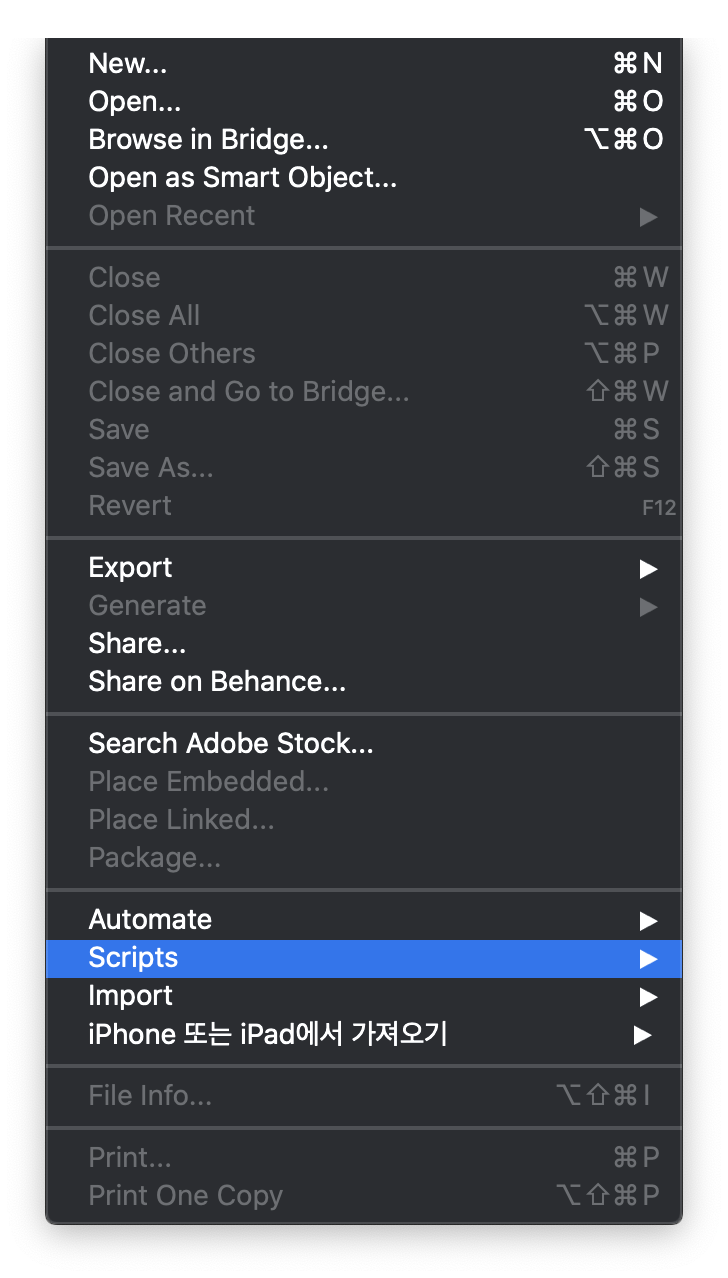Open the Export submenu
The image size is (728, 1278).
tap(130, 567)
